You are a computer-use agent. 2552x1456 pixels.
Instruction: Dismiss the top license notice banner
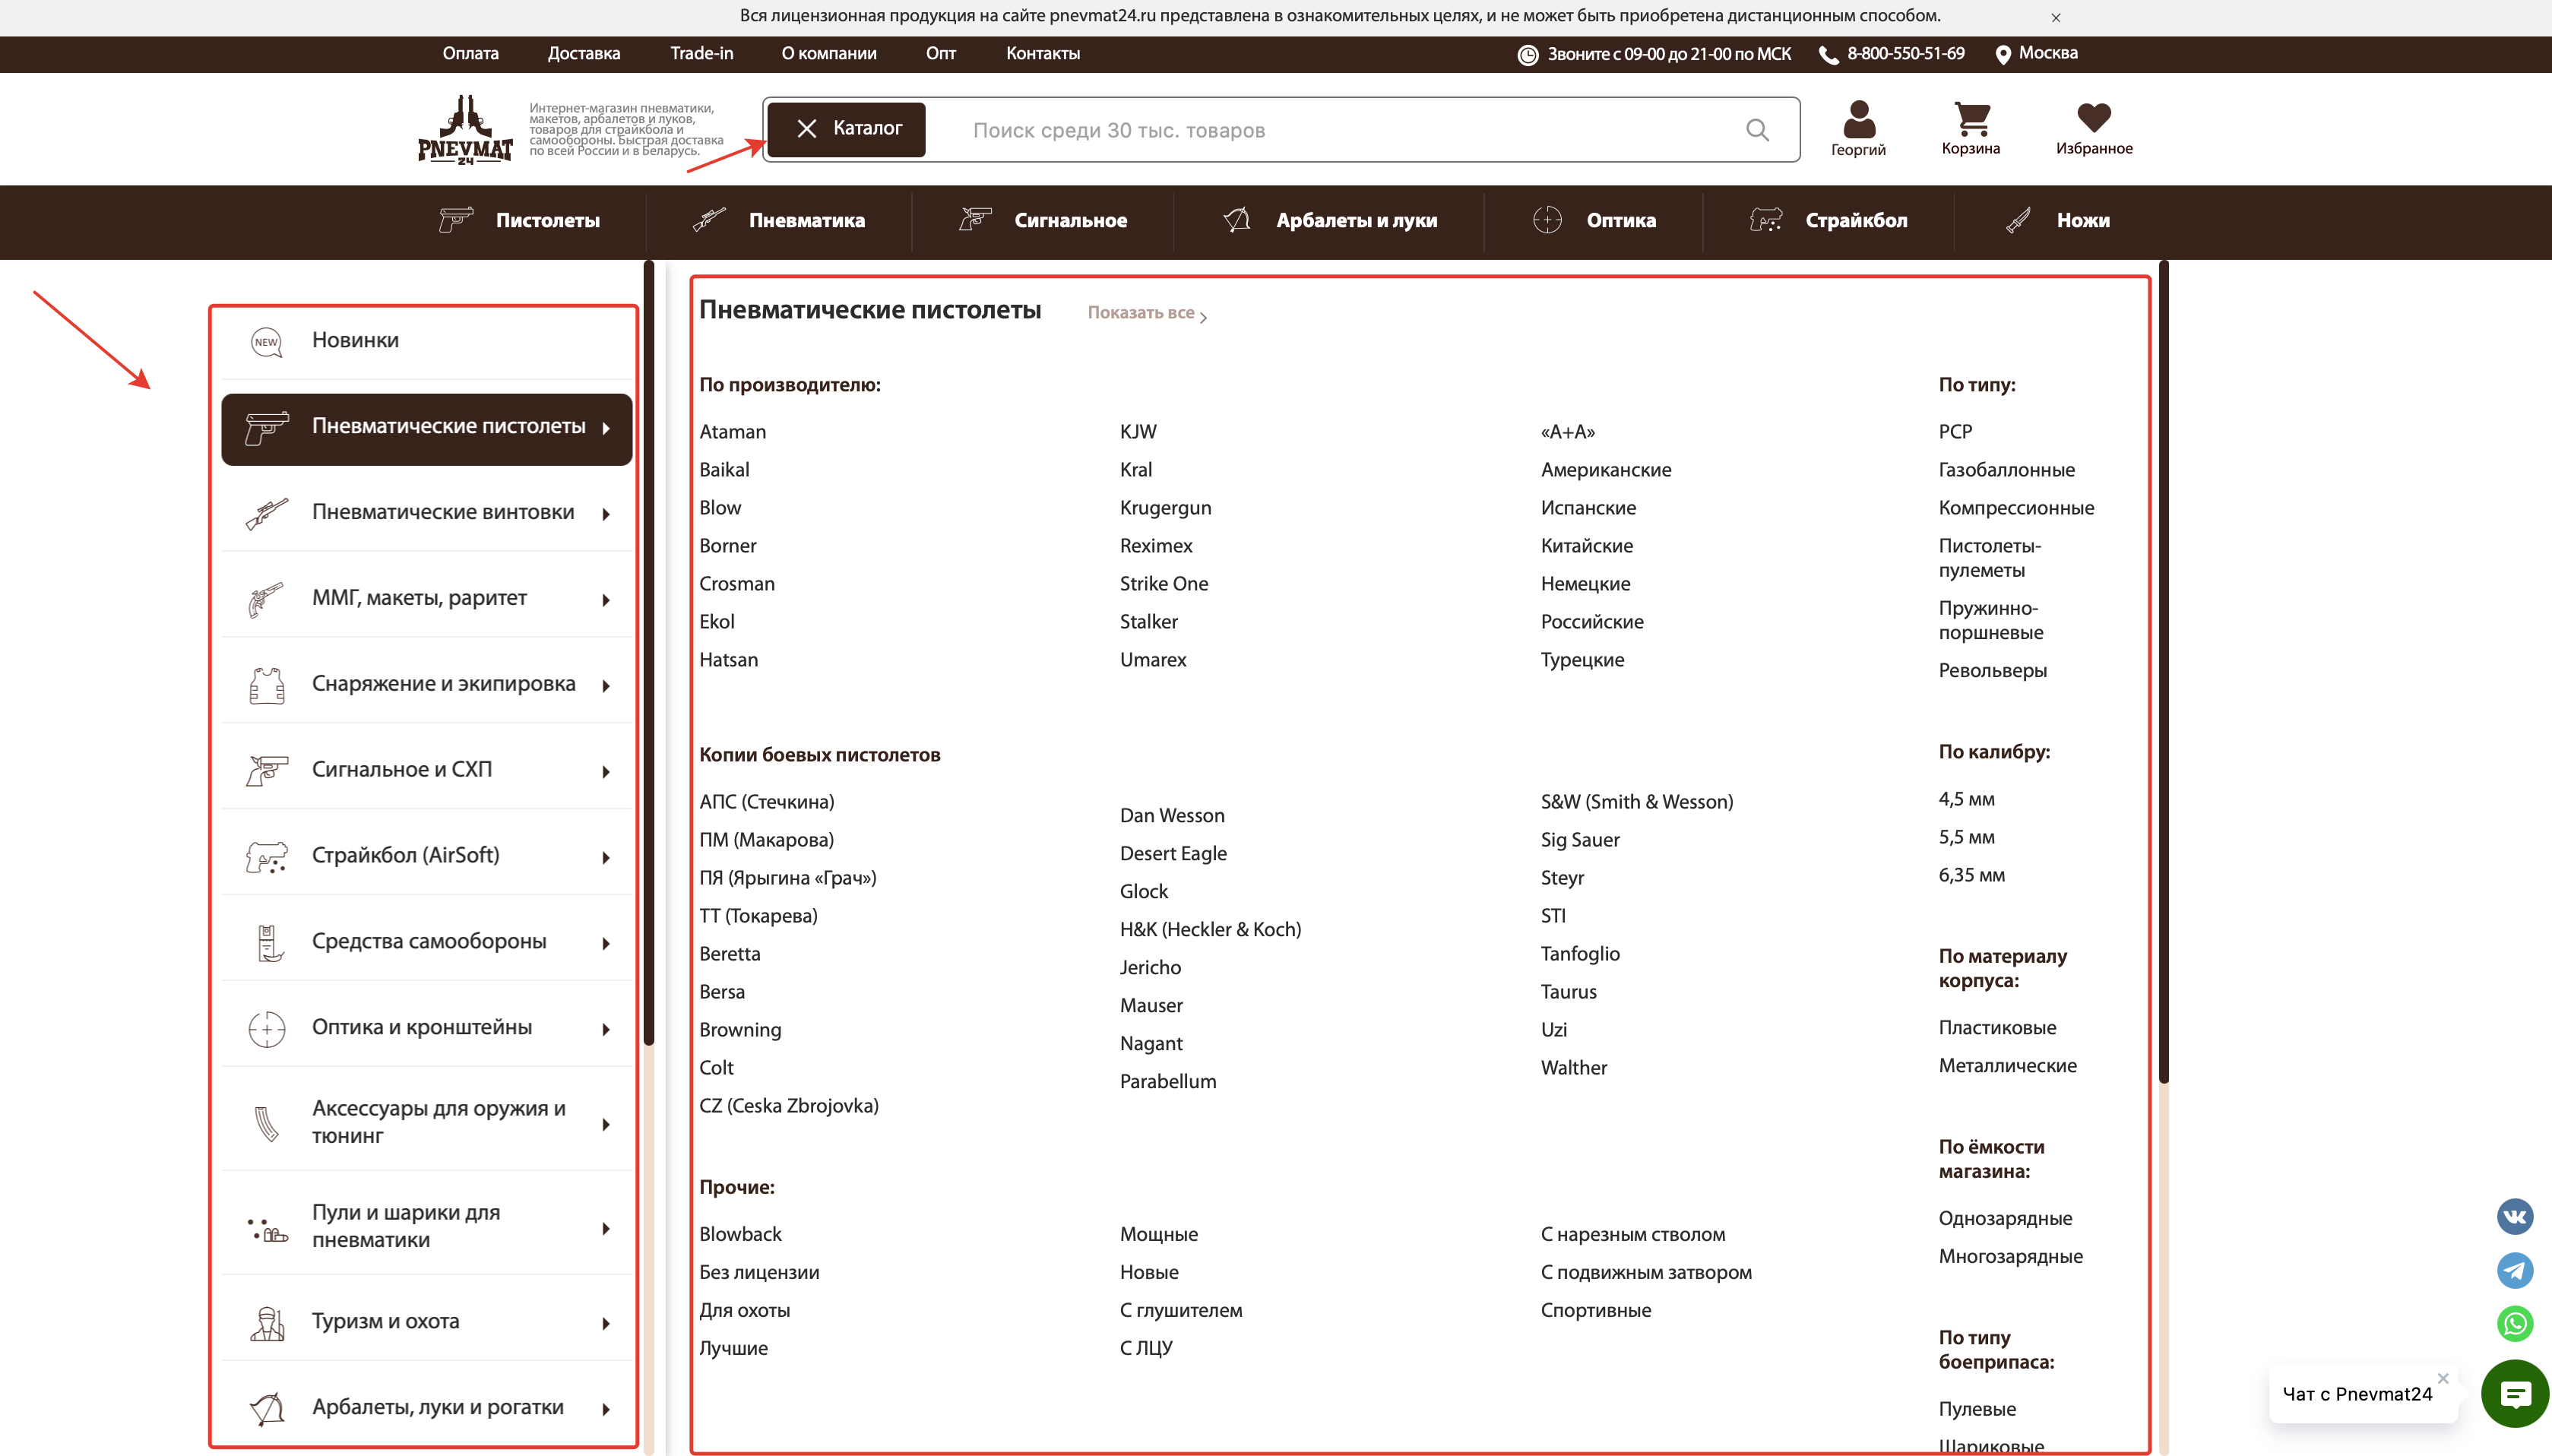(x=2055, y=18)
